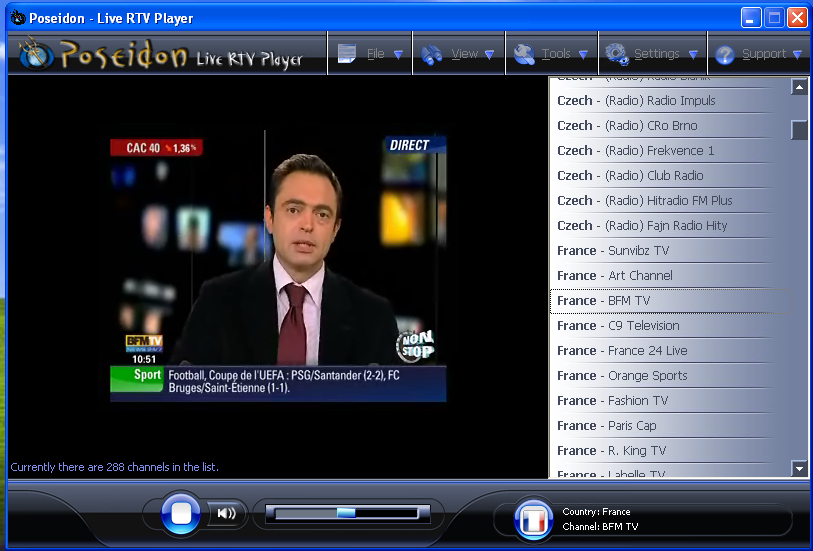Click the Settings gear icon
The image size is (813, 551).
point(617,54)
